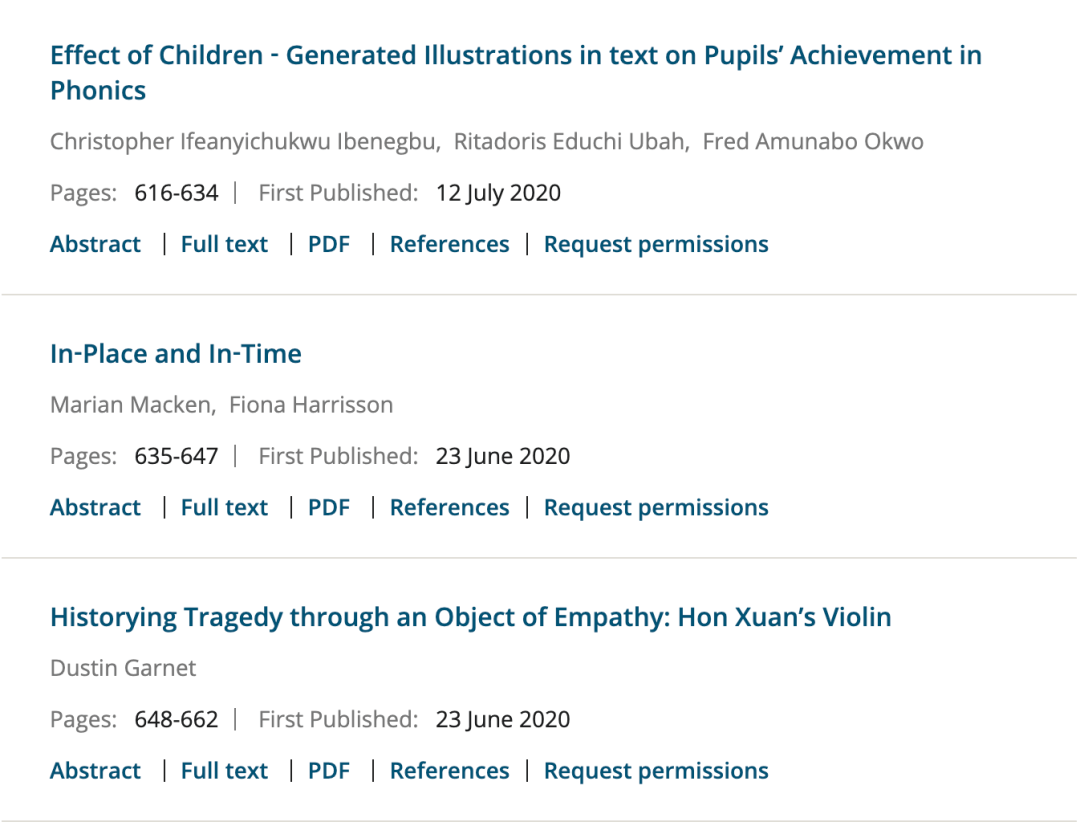
Task: Open author Dustin Garnet's page
Action: (x=123, y=668)
